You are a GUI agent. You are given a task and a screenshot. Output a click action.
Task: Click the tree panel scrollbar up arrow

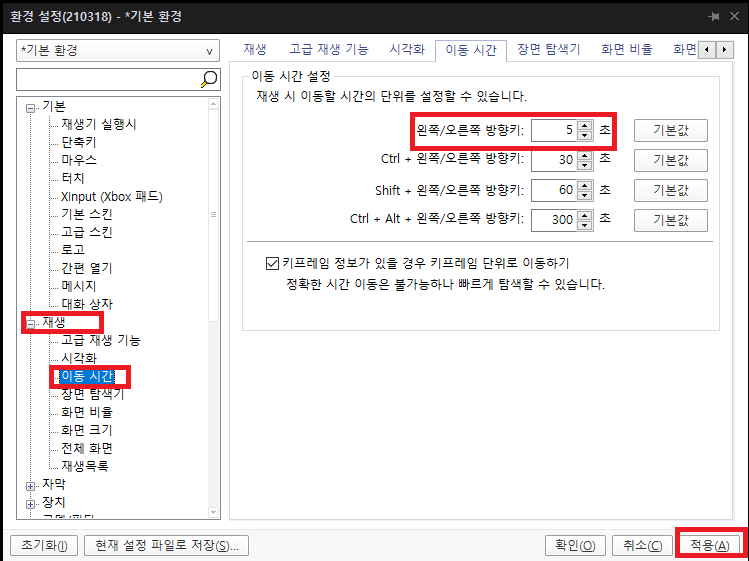214,104
